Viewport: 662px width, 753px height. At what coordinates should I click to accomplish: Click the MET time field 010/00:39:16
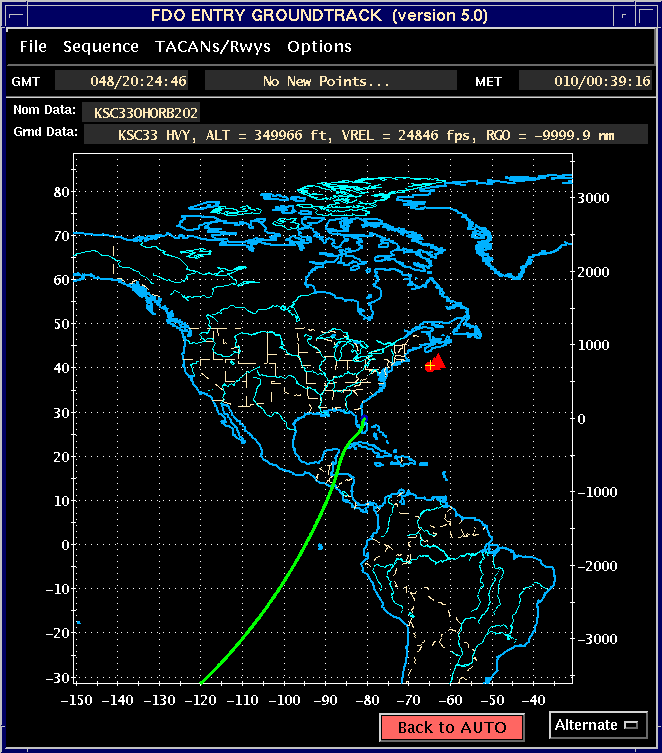click(x=586, y=81)
